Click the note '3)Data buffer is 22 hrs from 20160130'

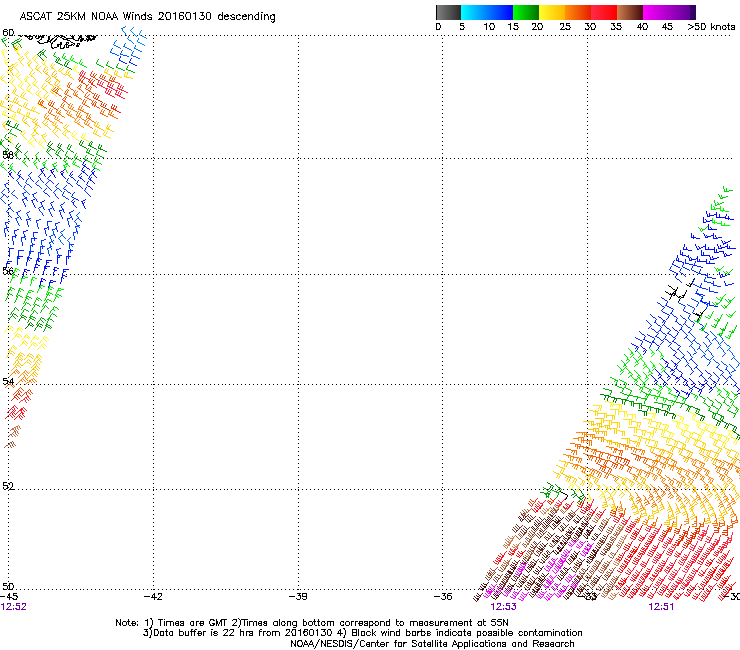(x=238, y=633)
